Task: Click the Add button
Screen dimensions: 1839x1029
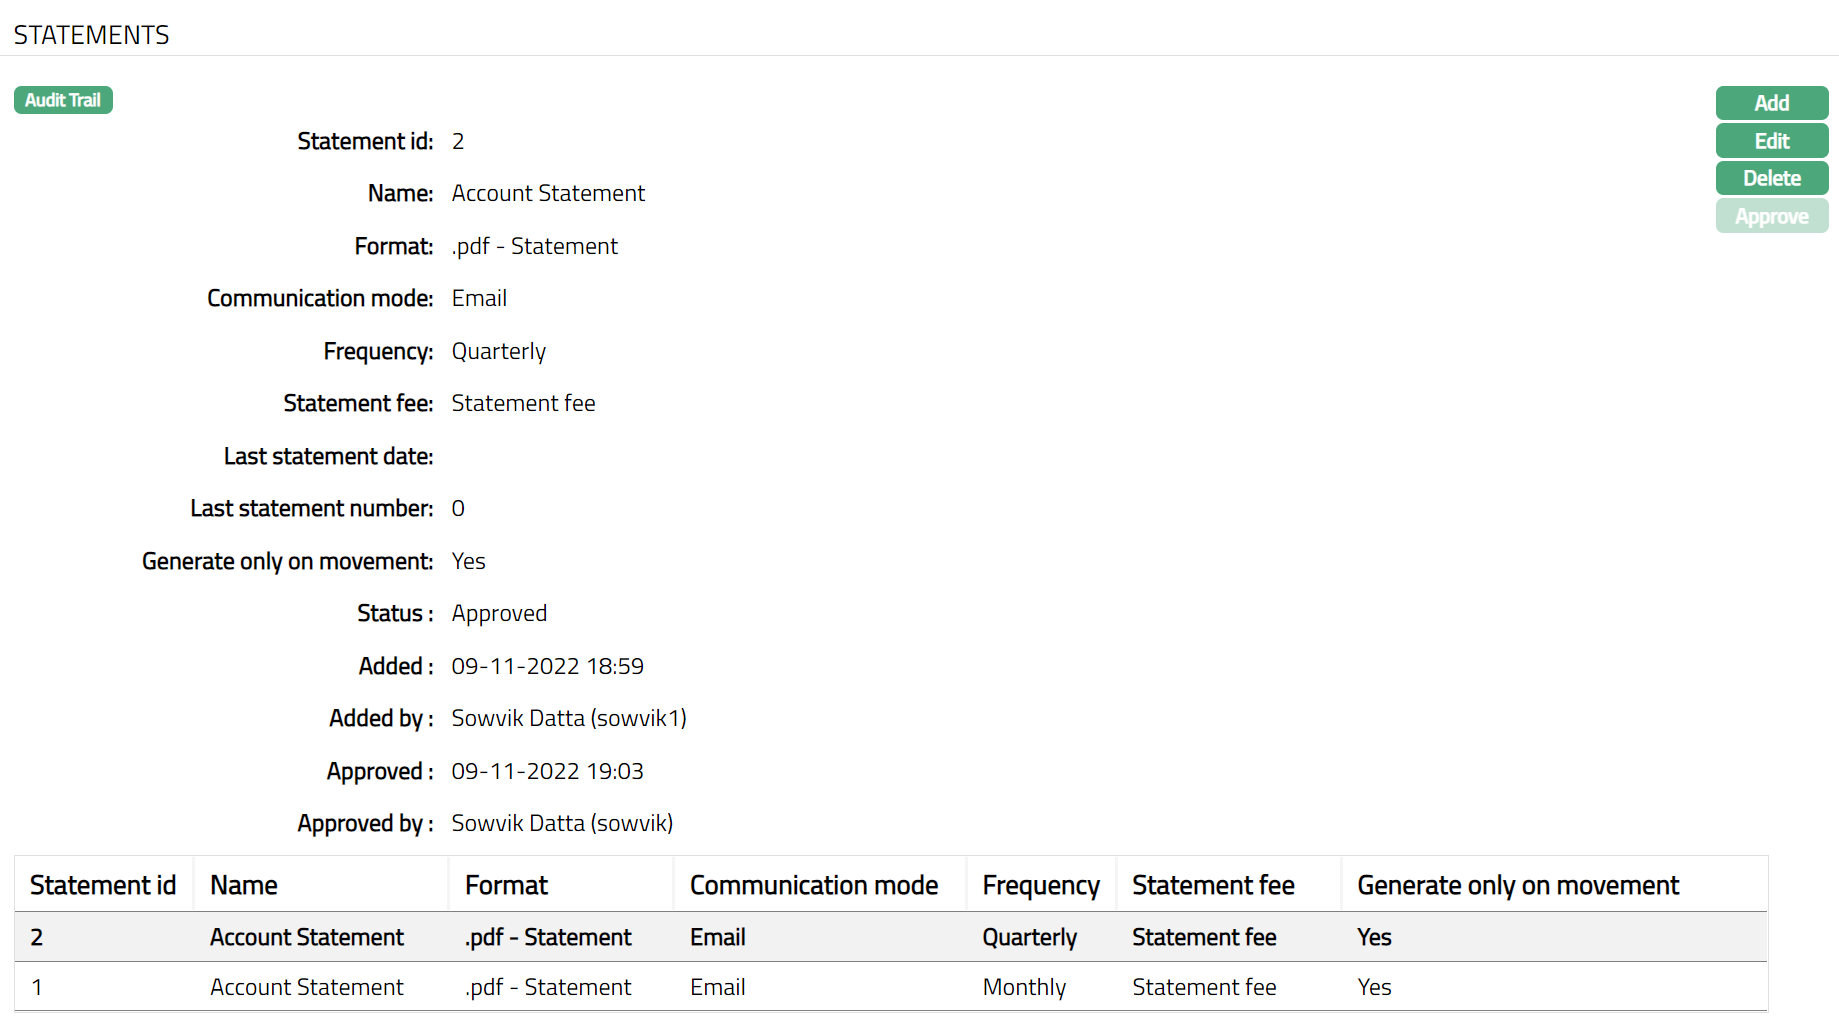Action: [x=1771, y=103]
